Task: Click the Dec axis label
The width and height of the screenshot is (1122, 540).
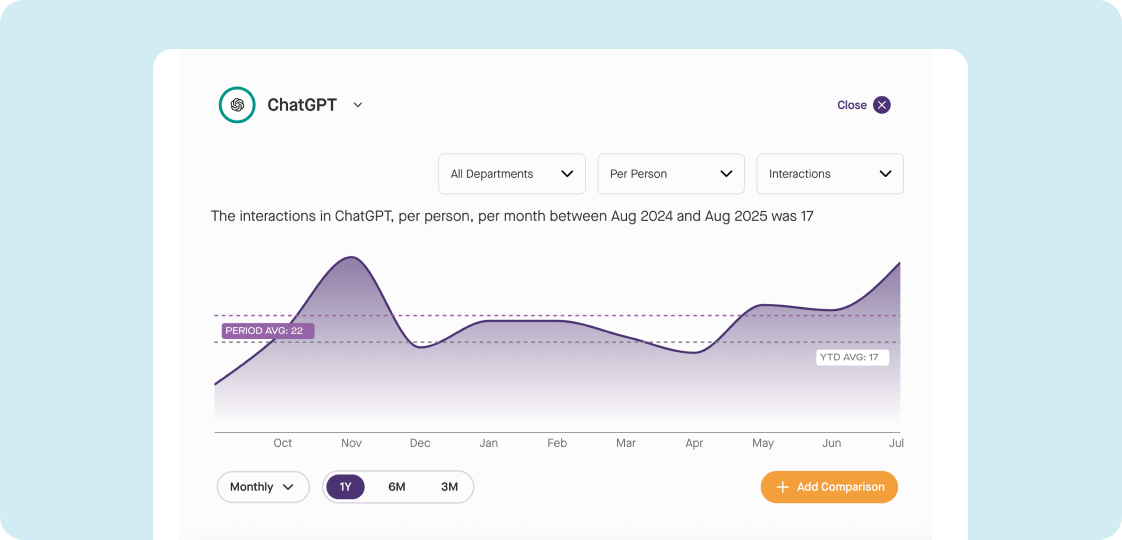Action: [x=420, y=443]
